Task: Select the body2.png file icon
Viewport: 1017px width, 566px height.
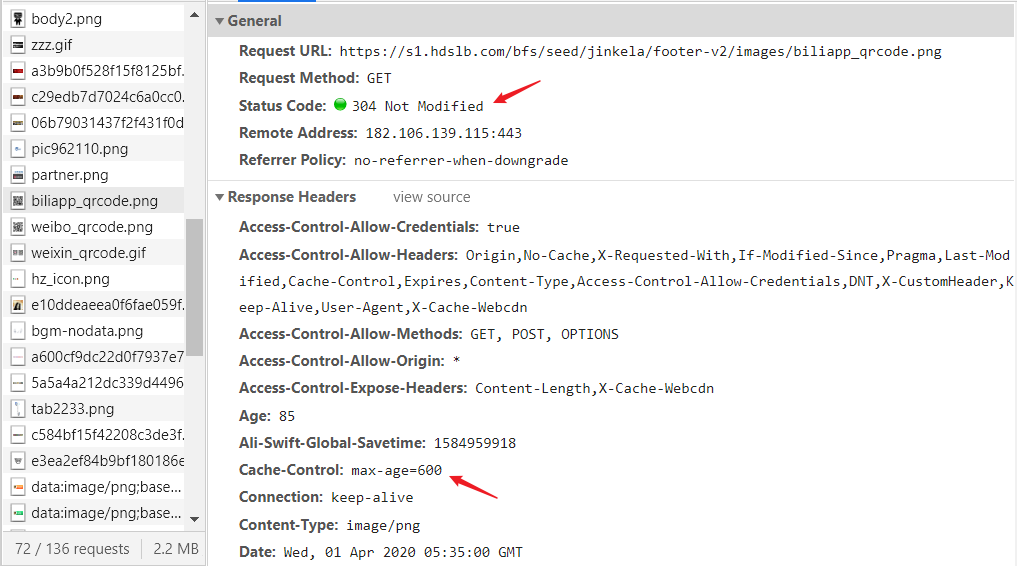Action: [x=18, y=19]
